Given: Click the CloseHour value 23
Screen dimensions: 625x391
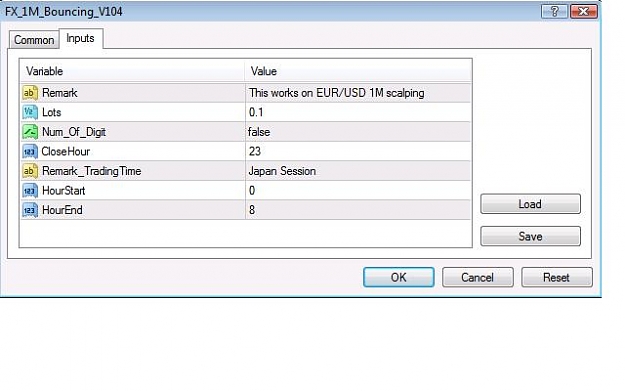Looking at the screenshot, I should (255, 151).
